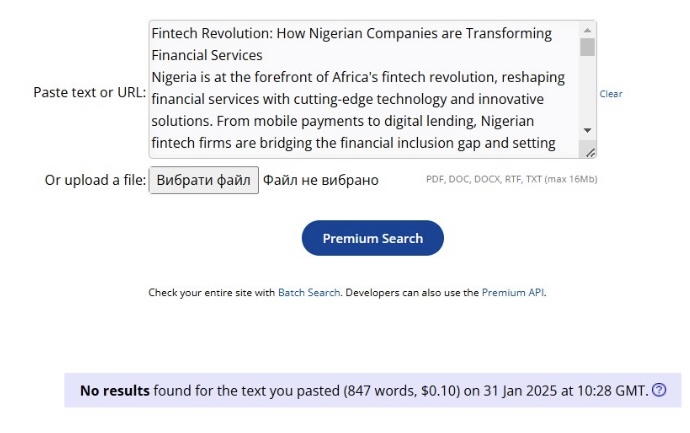
Task: Click the "Paste text or URL" label
Action: [89, 92]
